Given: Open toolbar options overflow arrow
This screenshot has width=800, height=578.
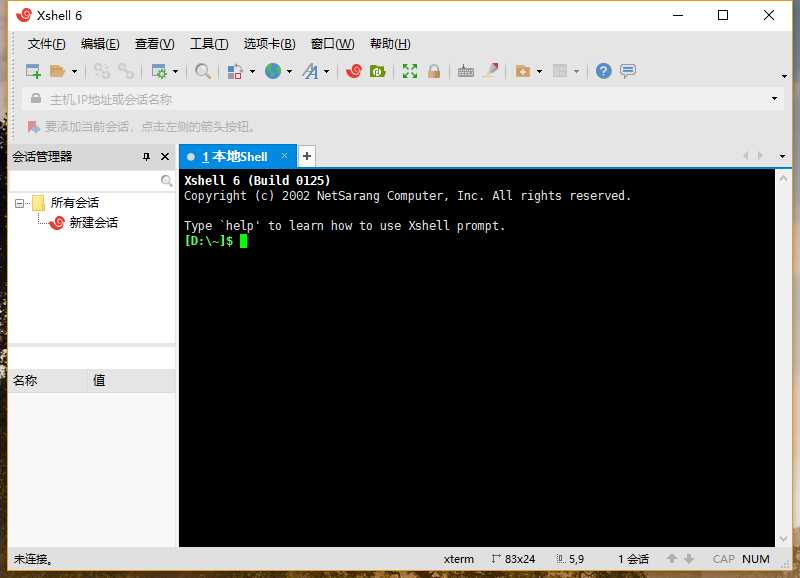Looking at the screenshot, I should point(784,77).
